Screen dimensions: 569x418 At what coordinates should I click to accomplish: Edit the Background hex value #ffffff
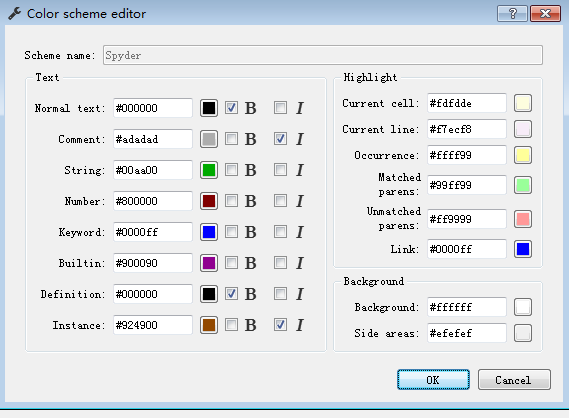tap(467, 307)
